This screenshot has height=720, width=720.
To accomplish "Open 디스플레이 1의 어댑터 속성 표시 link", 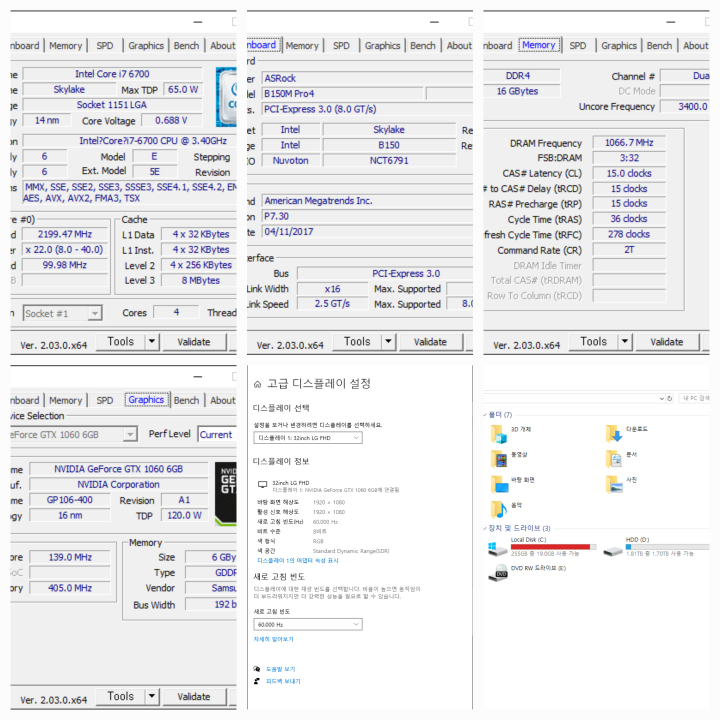I will tap(298, 560).
